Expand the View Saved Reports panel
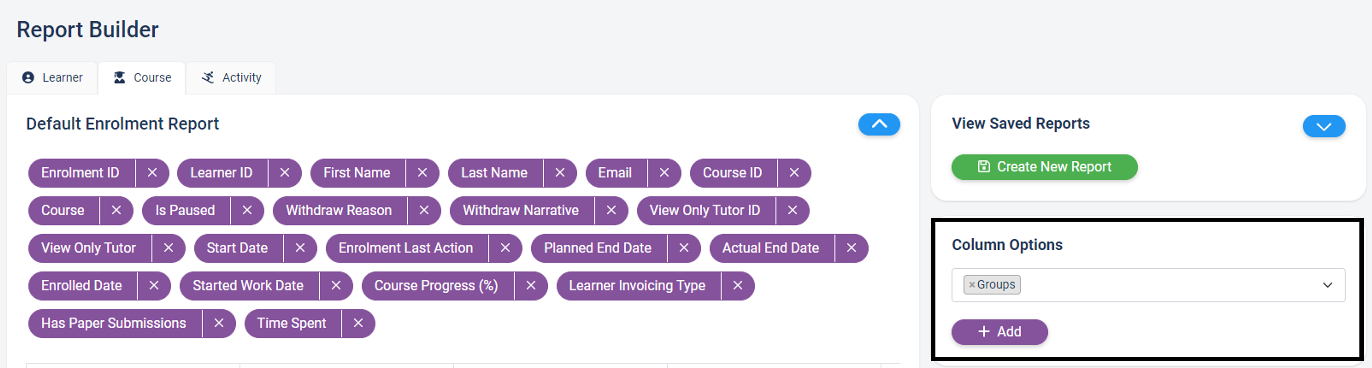The height and width of the screenshot is (368, 1372). click(x=1324, y=126)
